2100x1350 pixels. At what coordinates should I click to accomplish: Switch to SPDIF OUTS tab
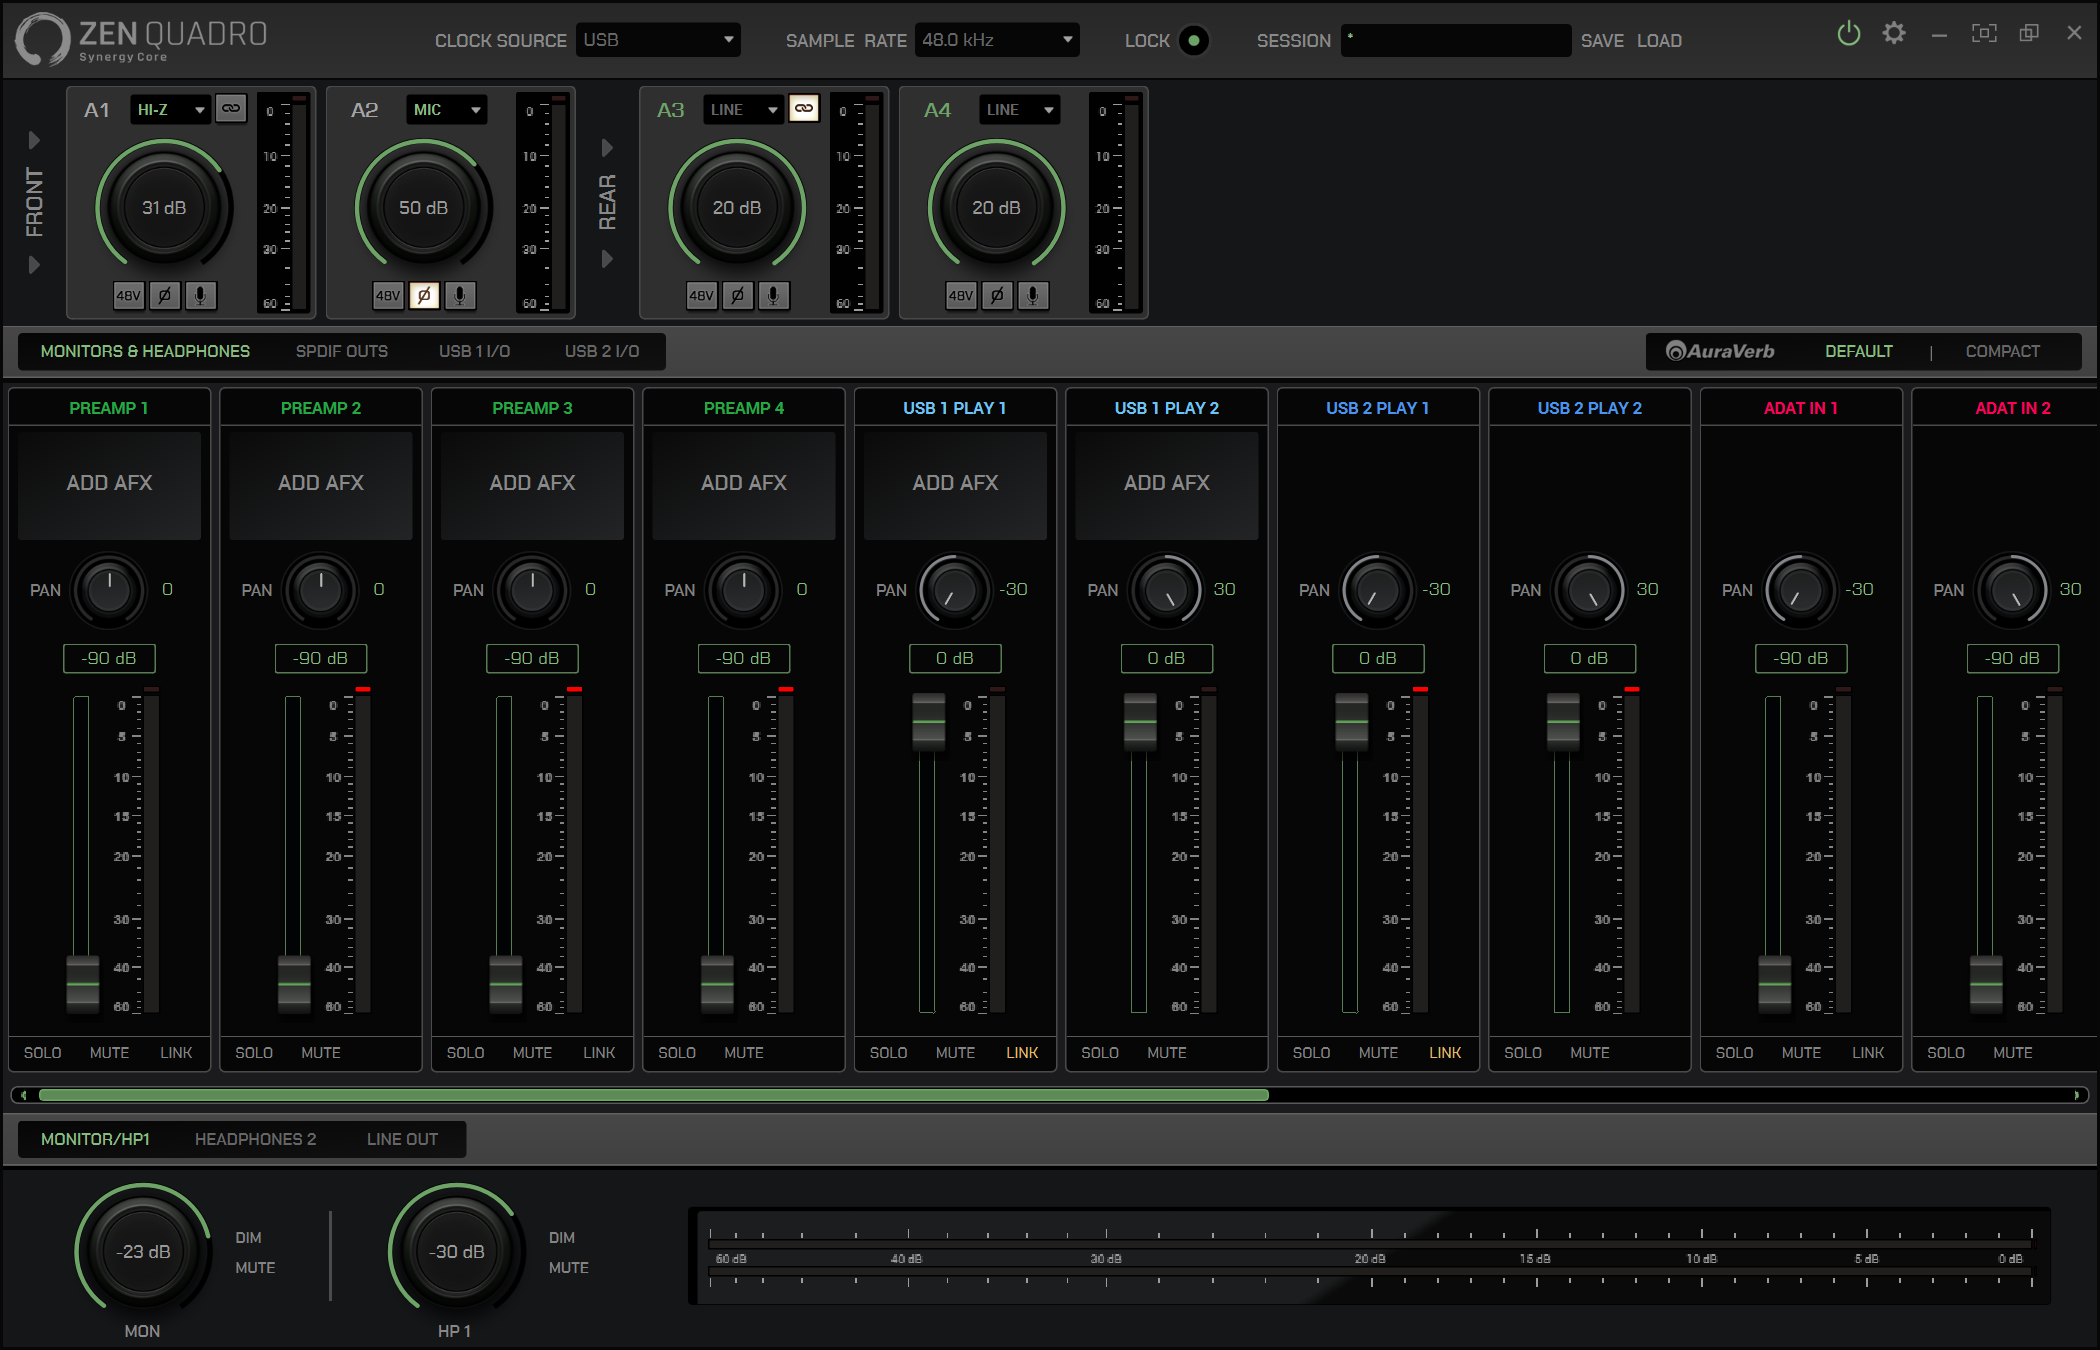click(x=342, y=351)
